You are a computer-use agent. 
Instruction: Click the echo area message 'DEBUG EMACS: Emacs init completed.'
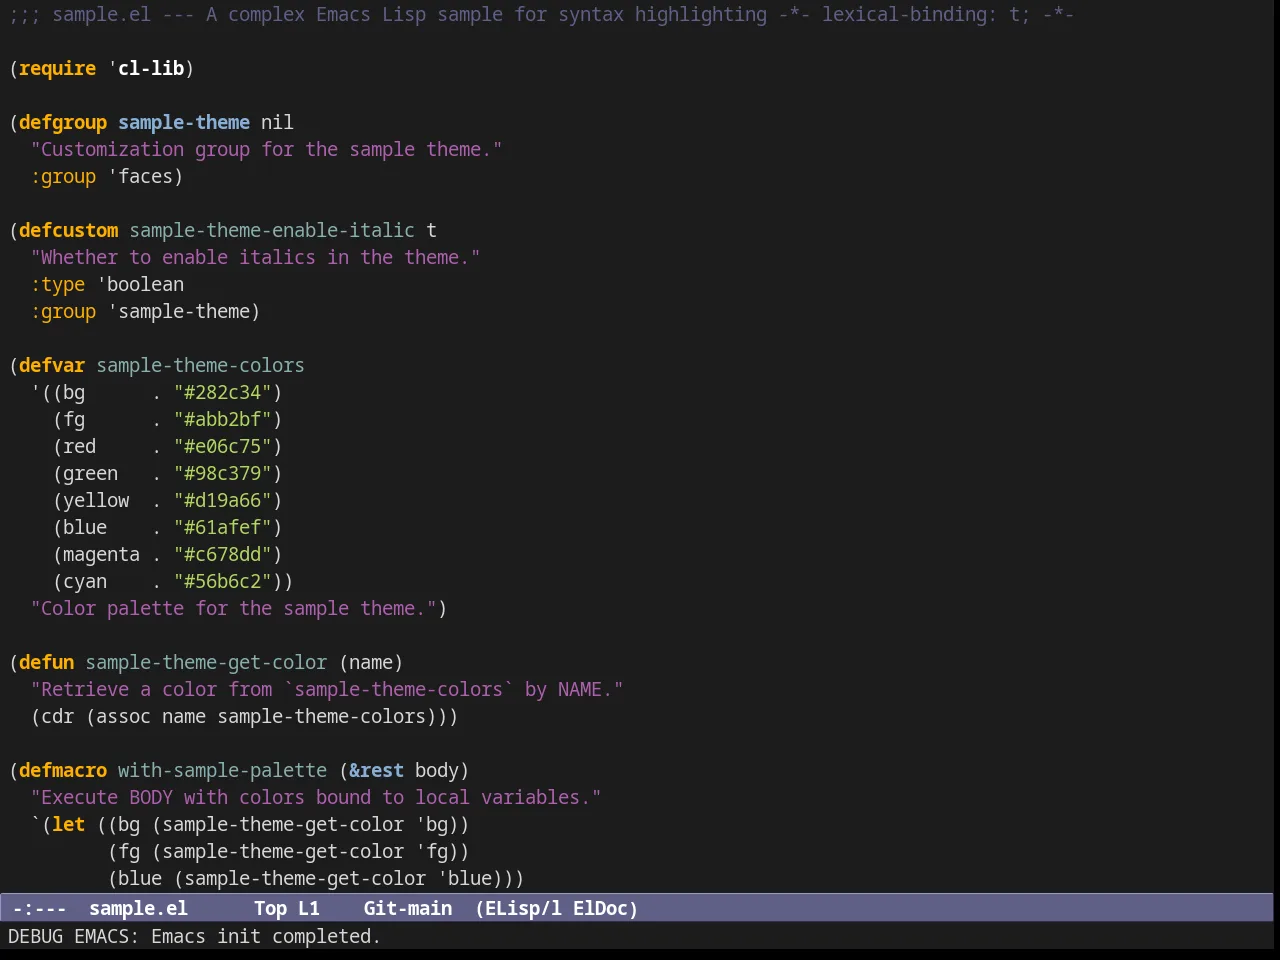[x=194, y=936]
